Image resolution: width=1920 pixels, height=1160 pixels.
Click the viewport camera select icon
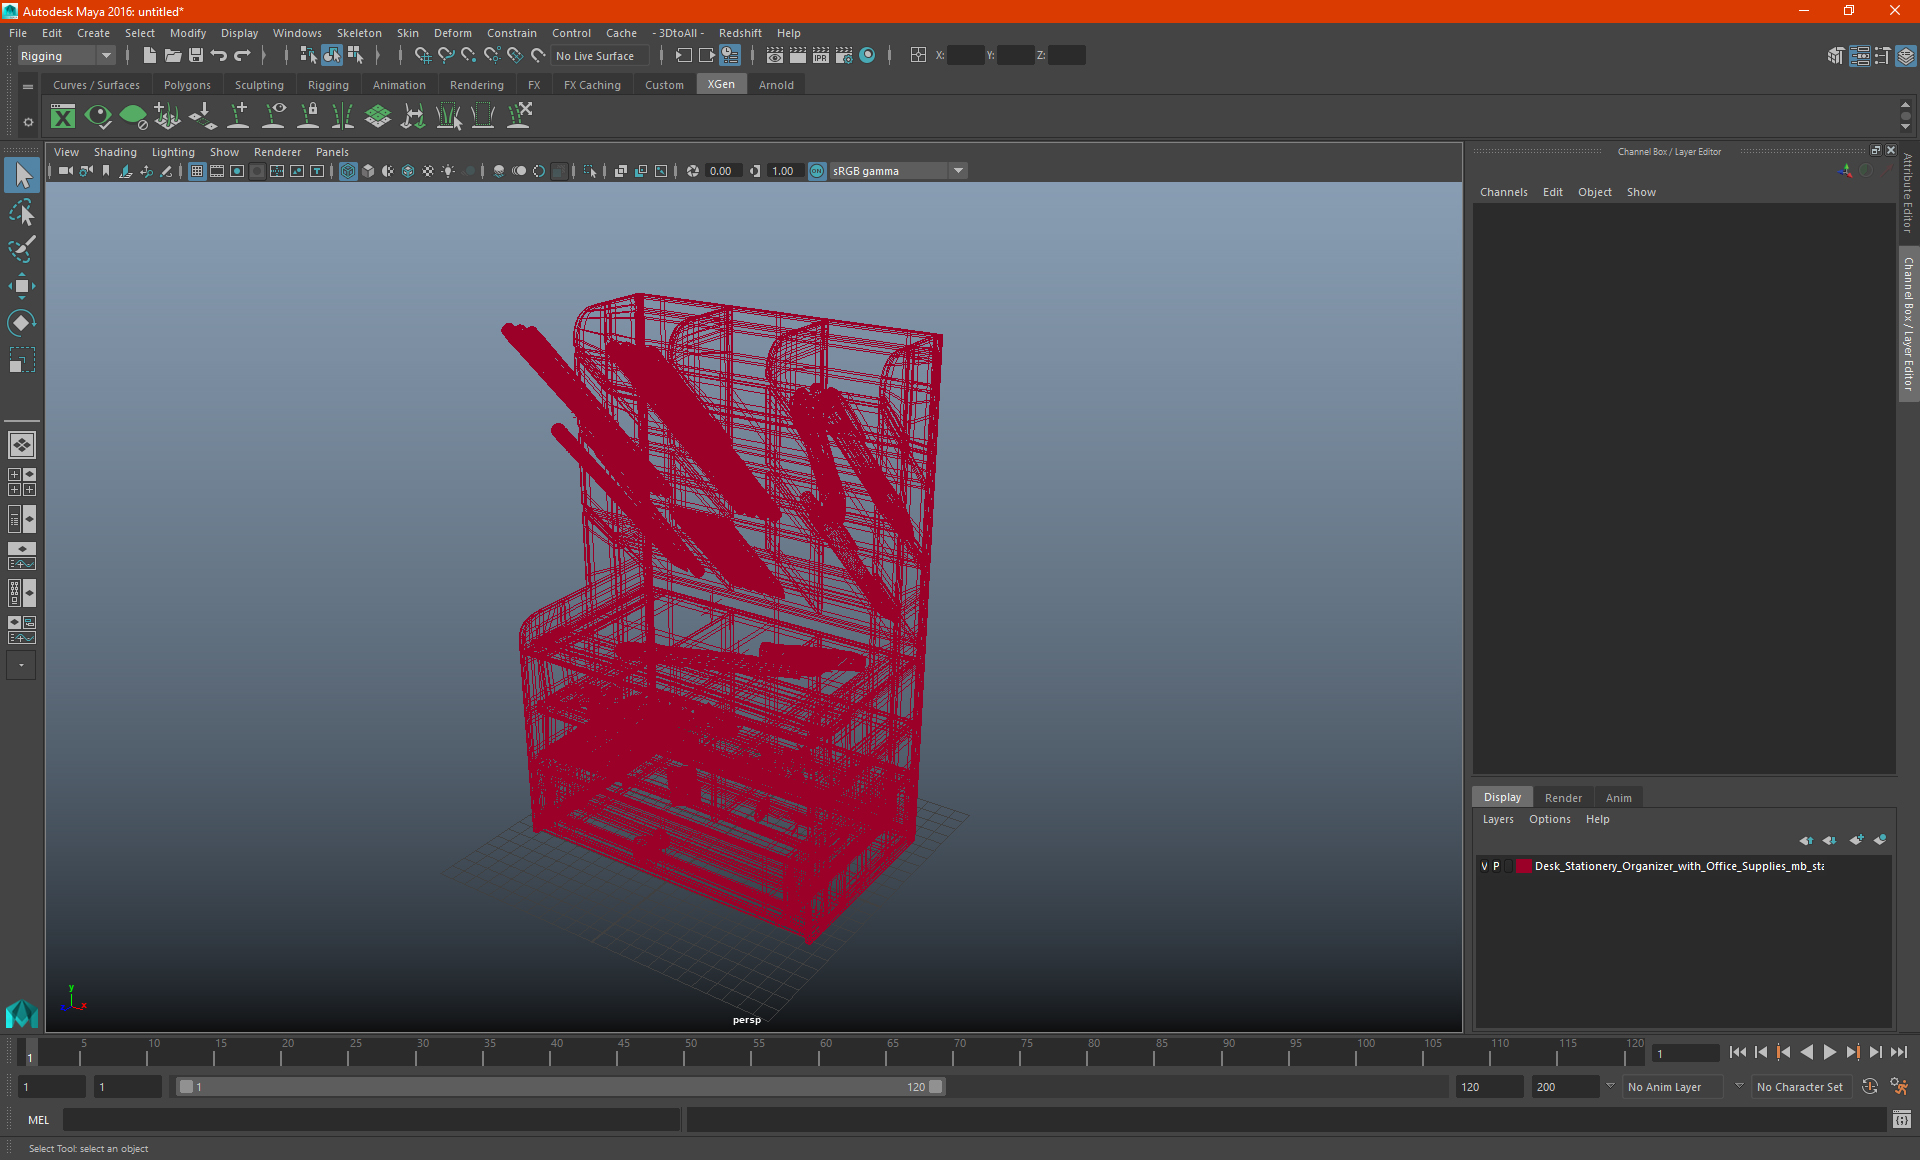[65, 171]
